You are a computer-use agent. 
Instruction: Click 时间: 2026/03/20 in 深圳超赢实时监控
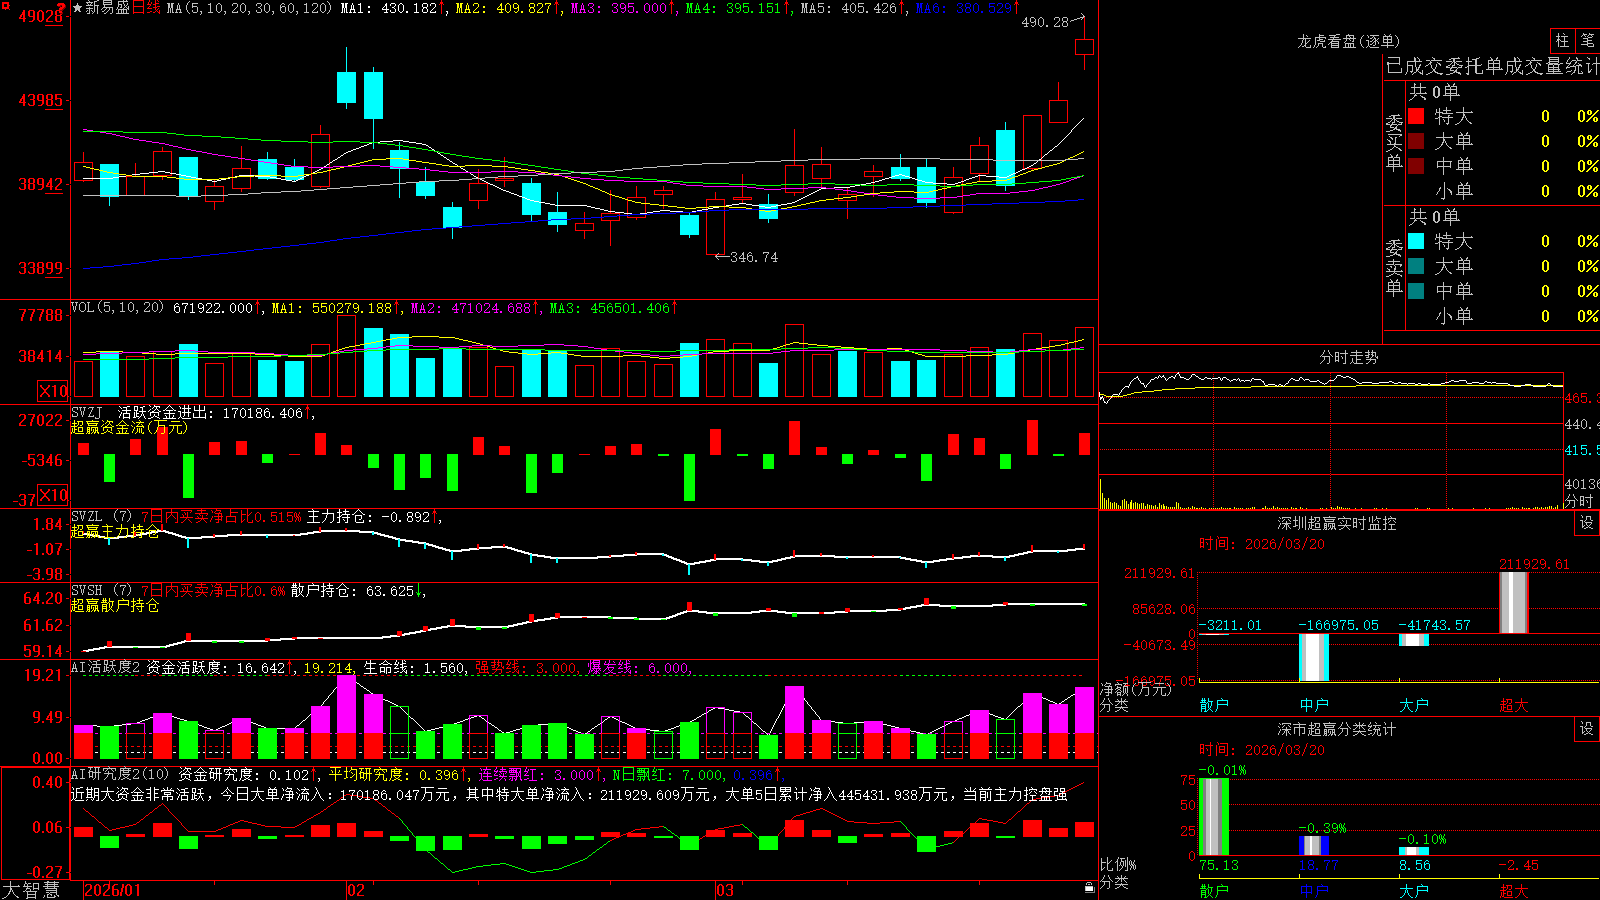1262,544
